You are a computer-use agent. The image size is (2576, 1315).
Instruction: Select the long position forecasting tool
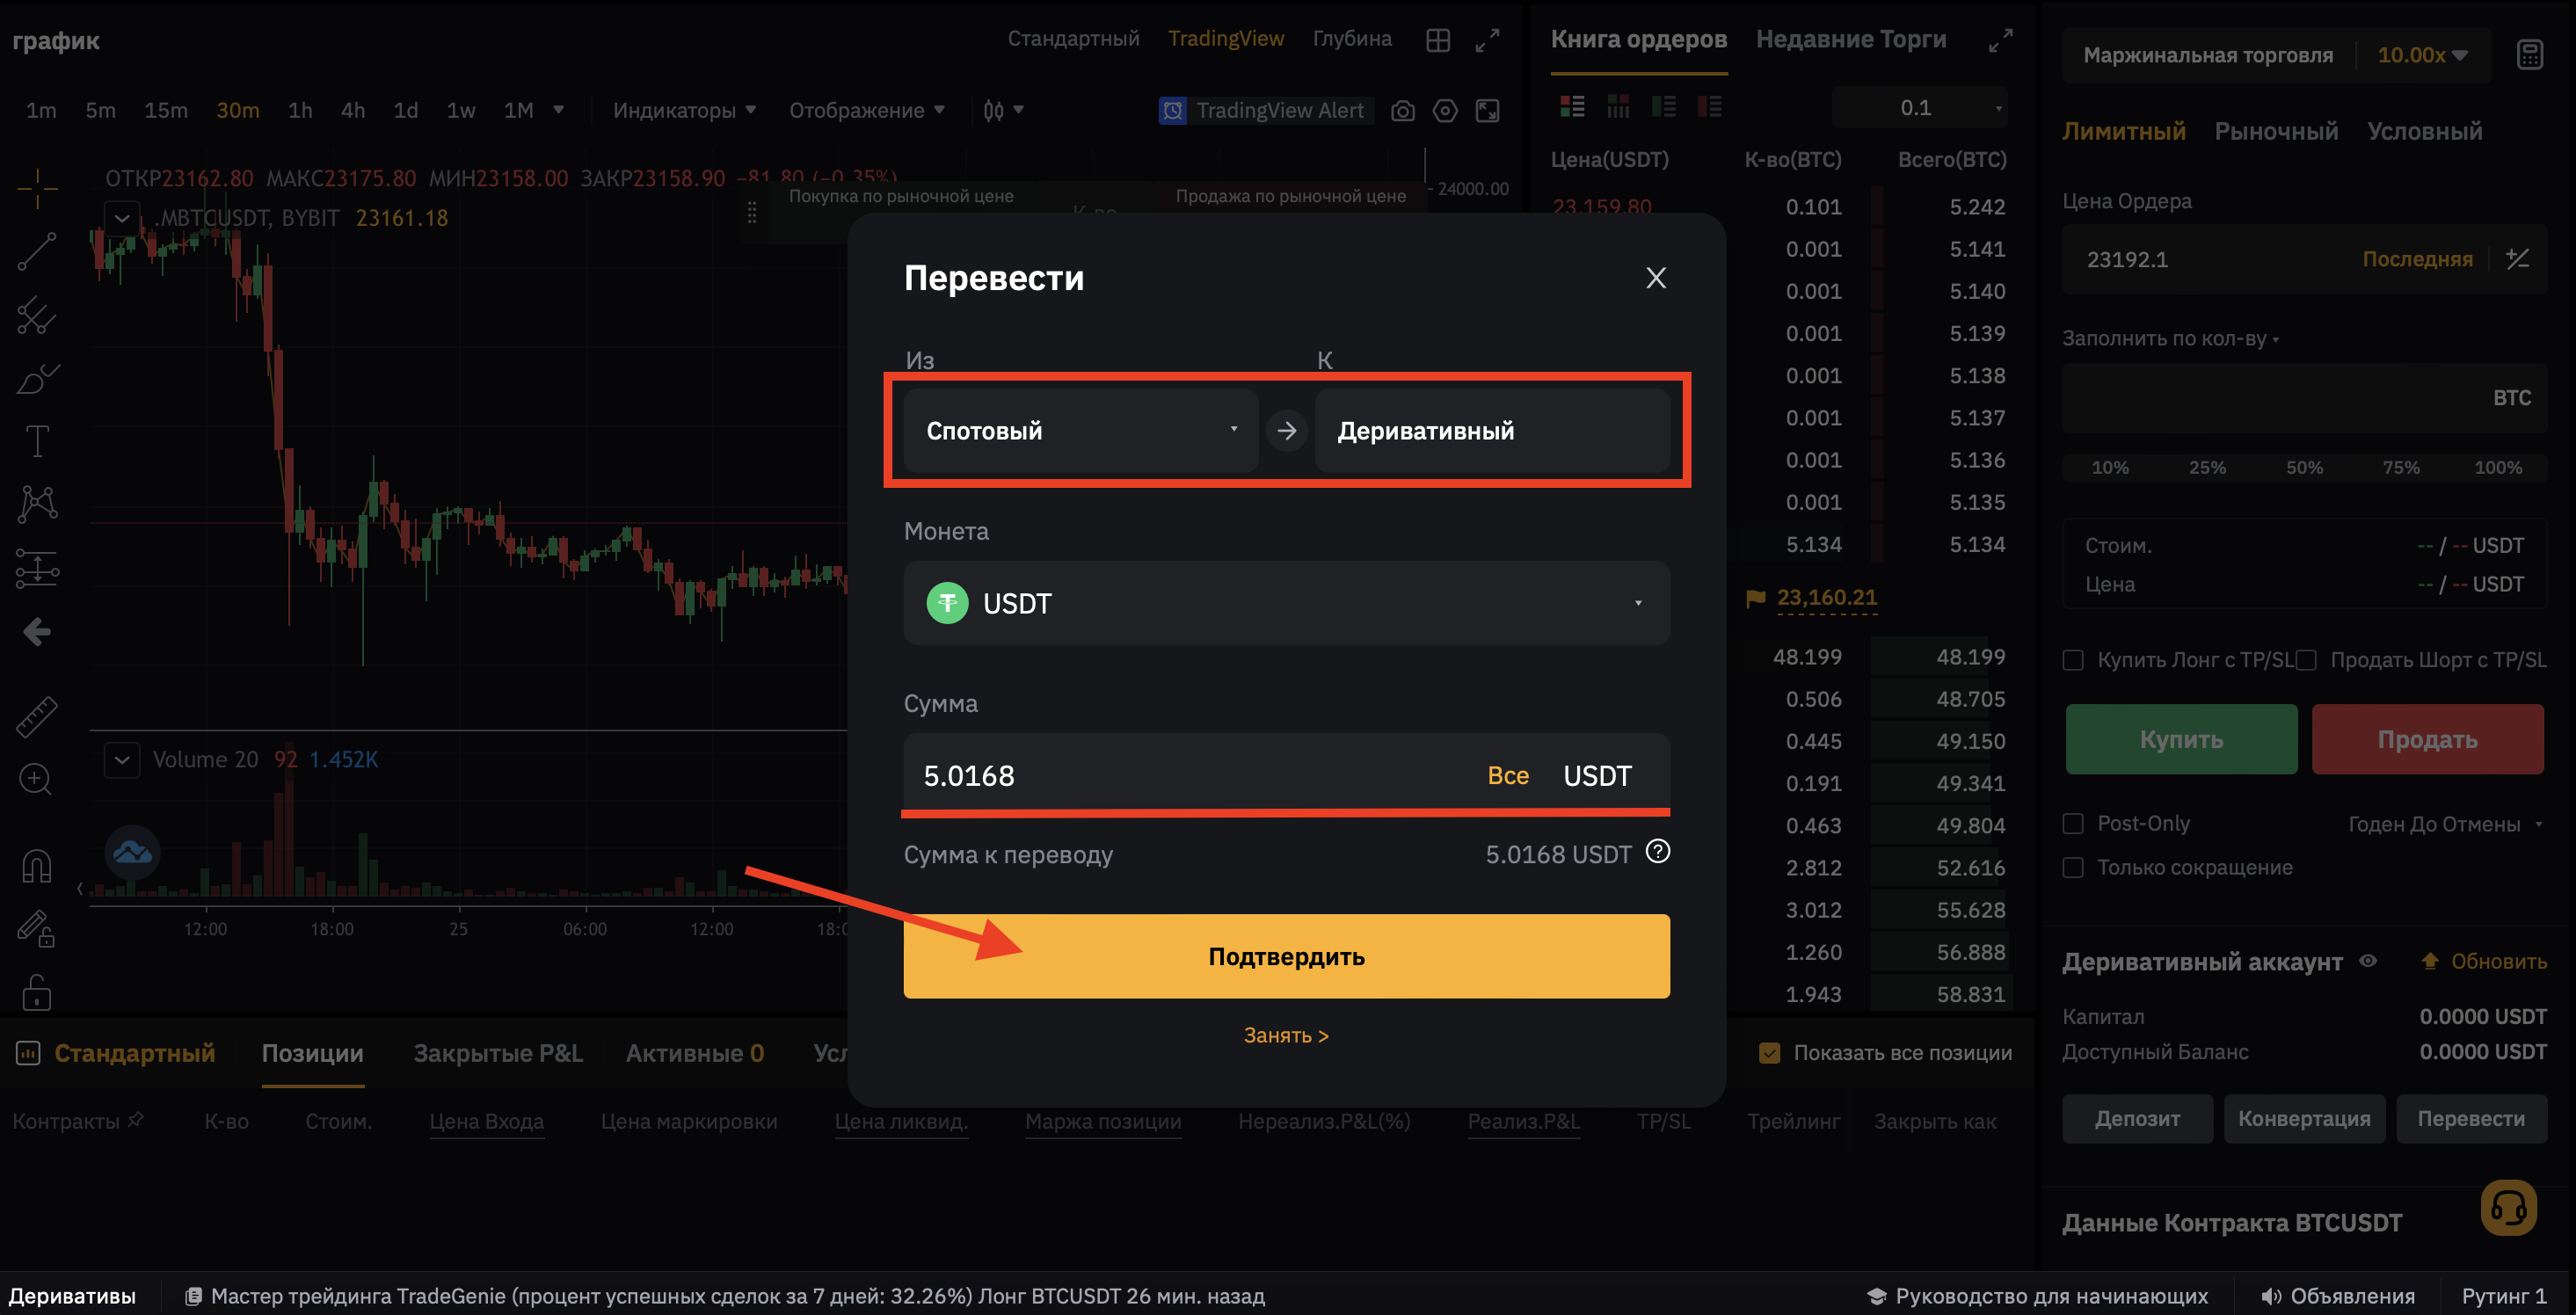[37, 568]
